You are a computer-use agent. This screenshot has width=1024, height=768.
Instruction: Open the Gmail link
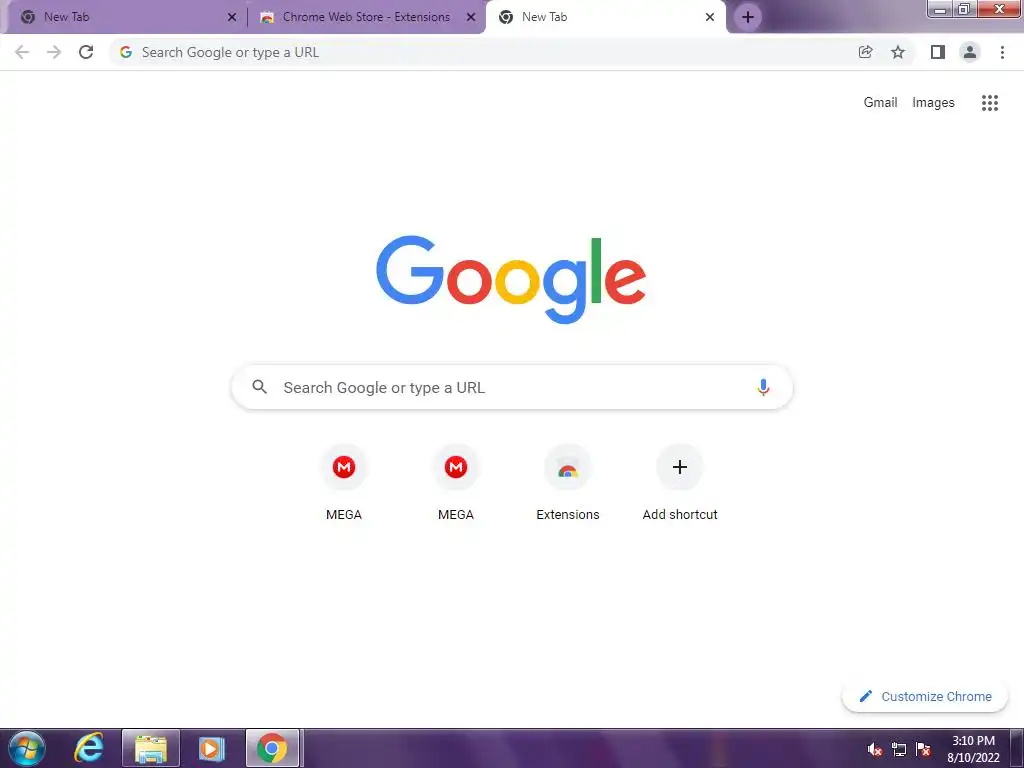coord(880,103)
